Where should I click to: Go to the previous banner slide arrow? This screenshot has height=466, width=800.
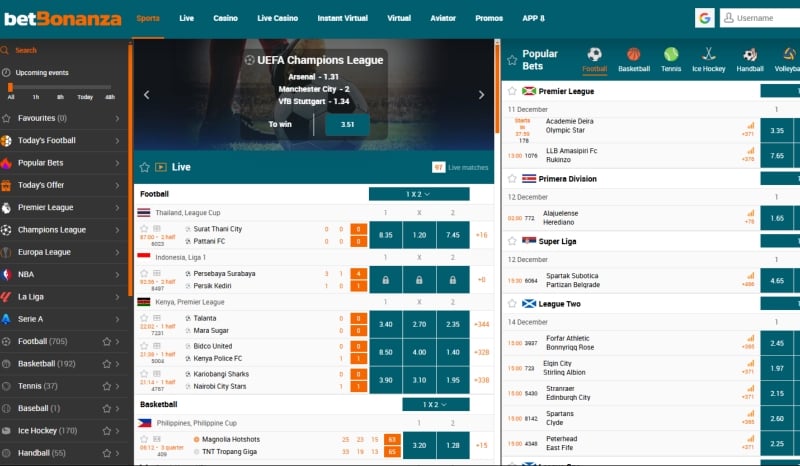tap(146, 95)
